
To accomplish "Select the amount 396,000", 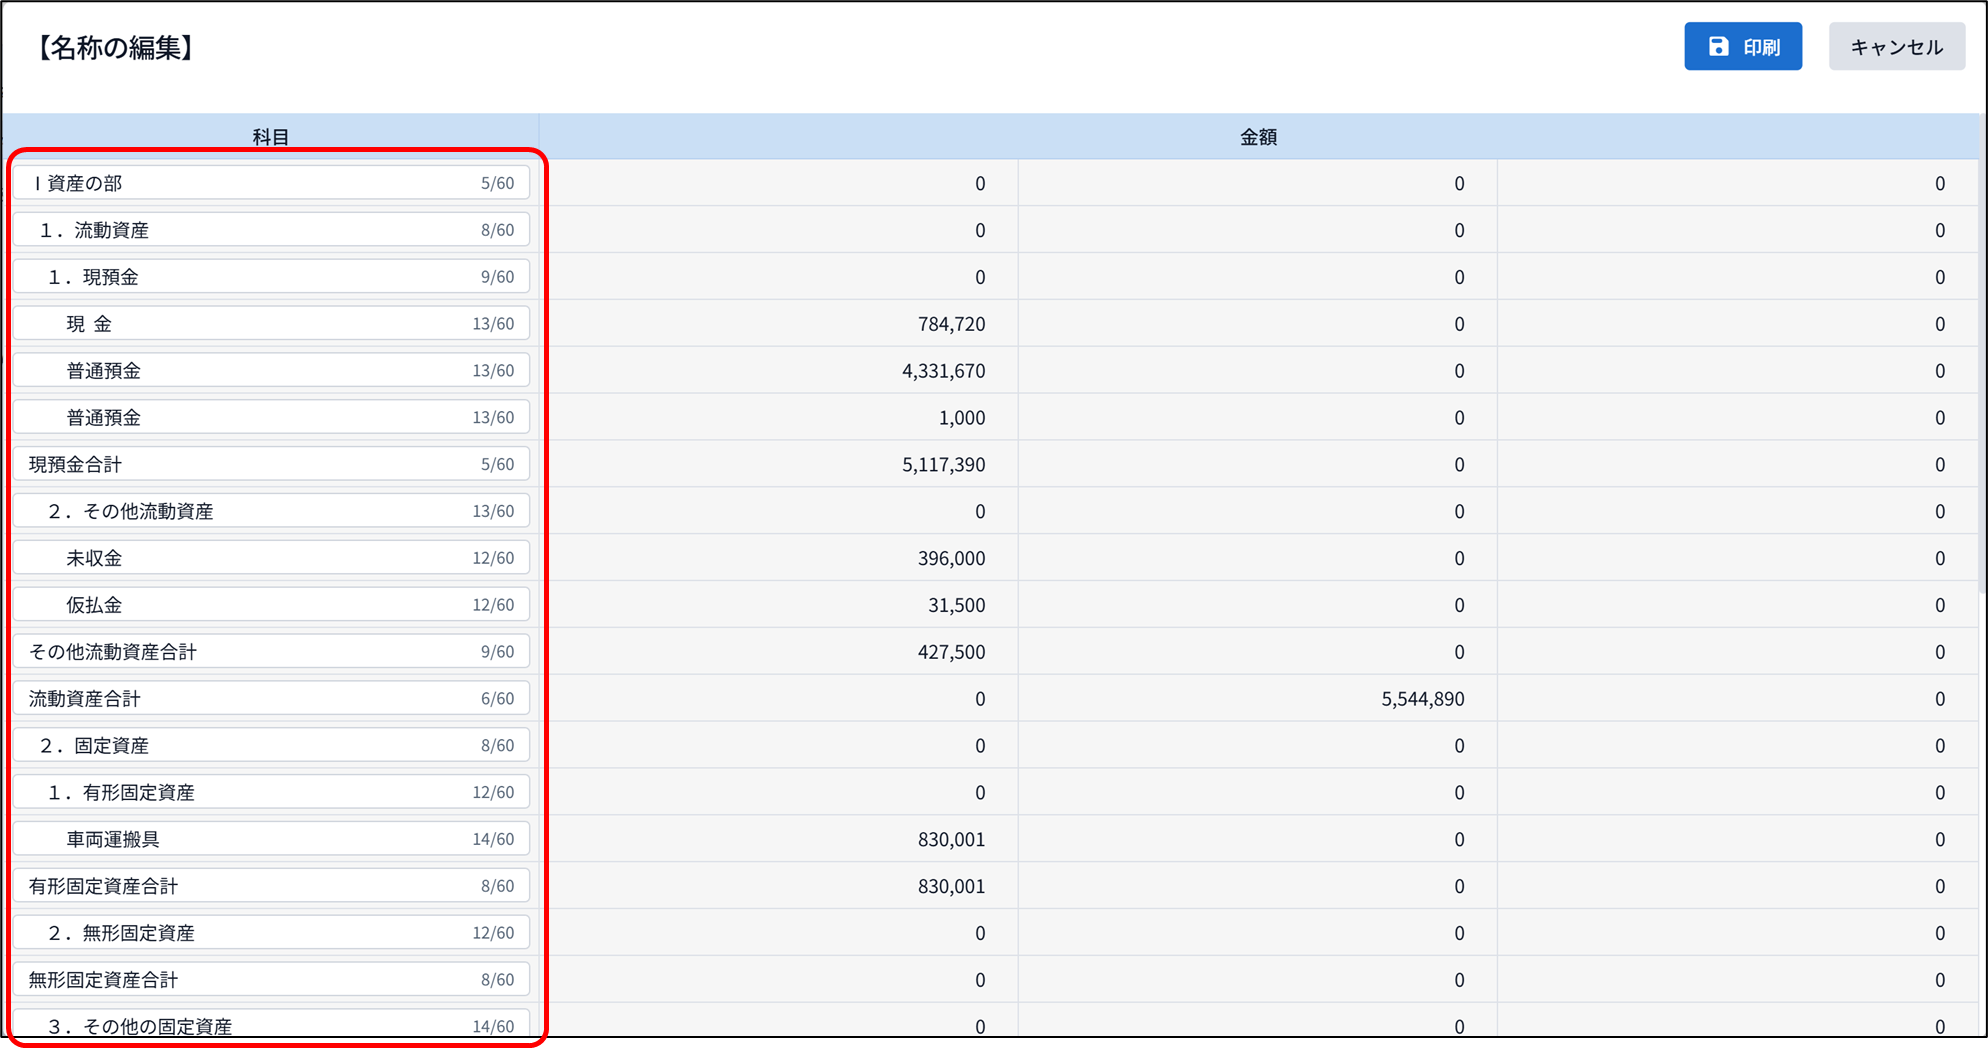I will click(951, 558).
